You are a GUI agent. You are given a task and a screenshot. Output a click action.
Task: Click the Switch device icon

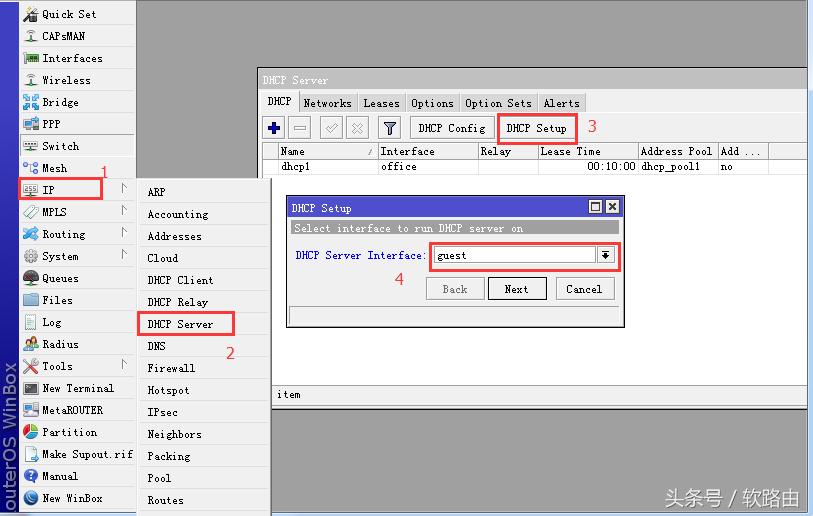point(31,146)
